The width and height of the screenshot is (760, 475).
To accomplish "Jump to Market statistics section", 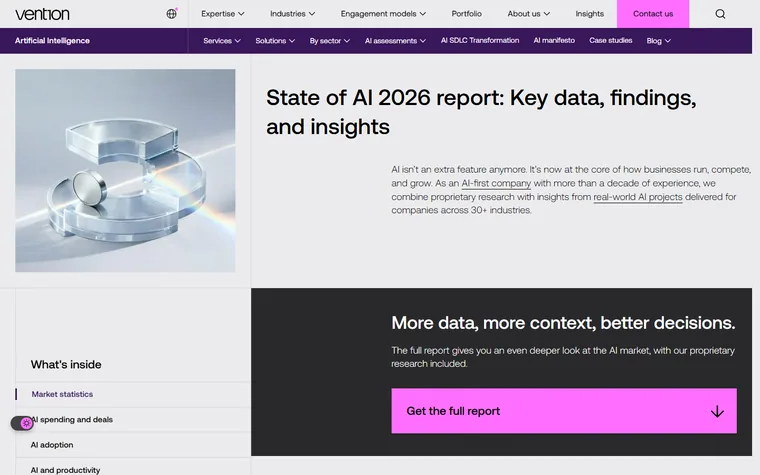I will coord(62,394).
